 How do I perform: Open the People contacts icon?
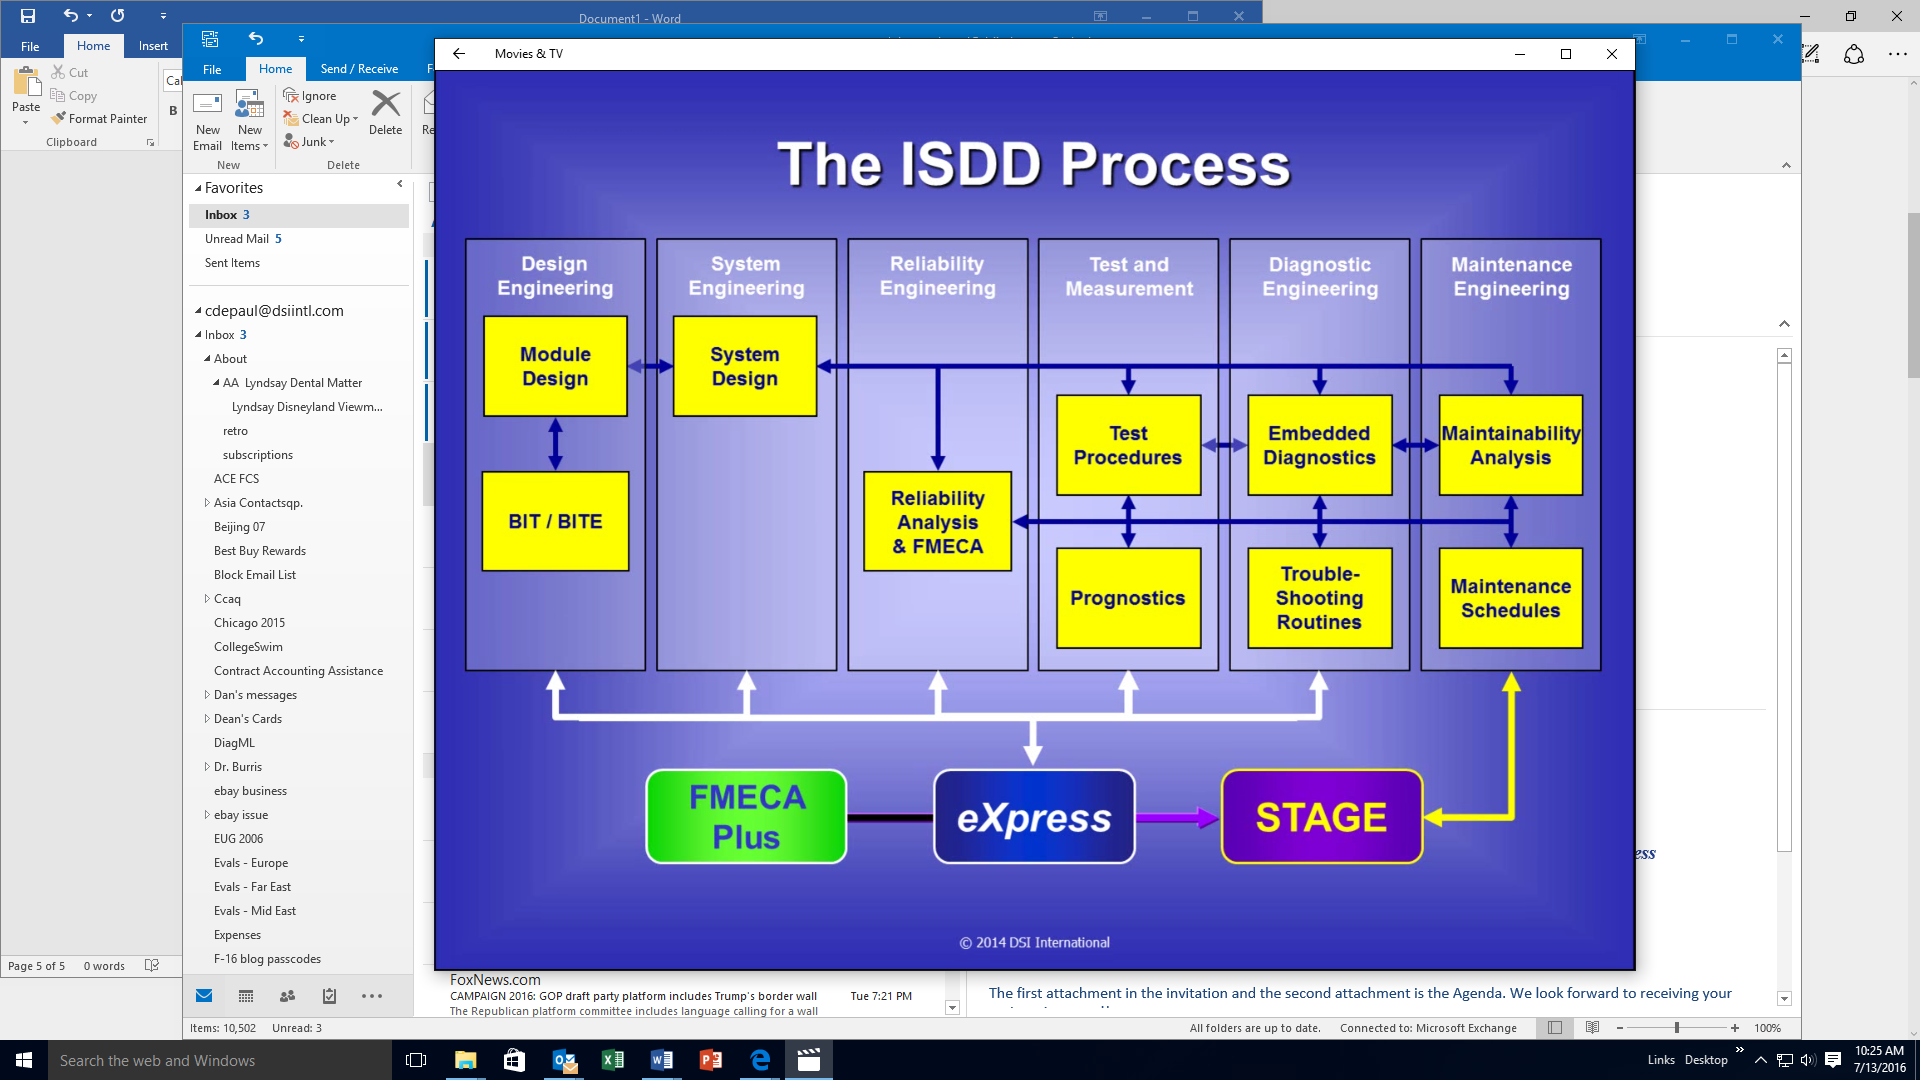[288, 996]
